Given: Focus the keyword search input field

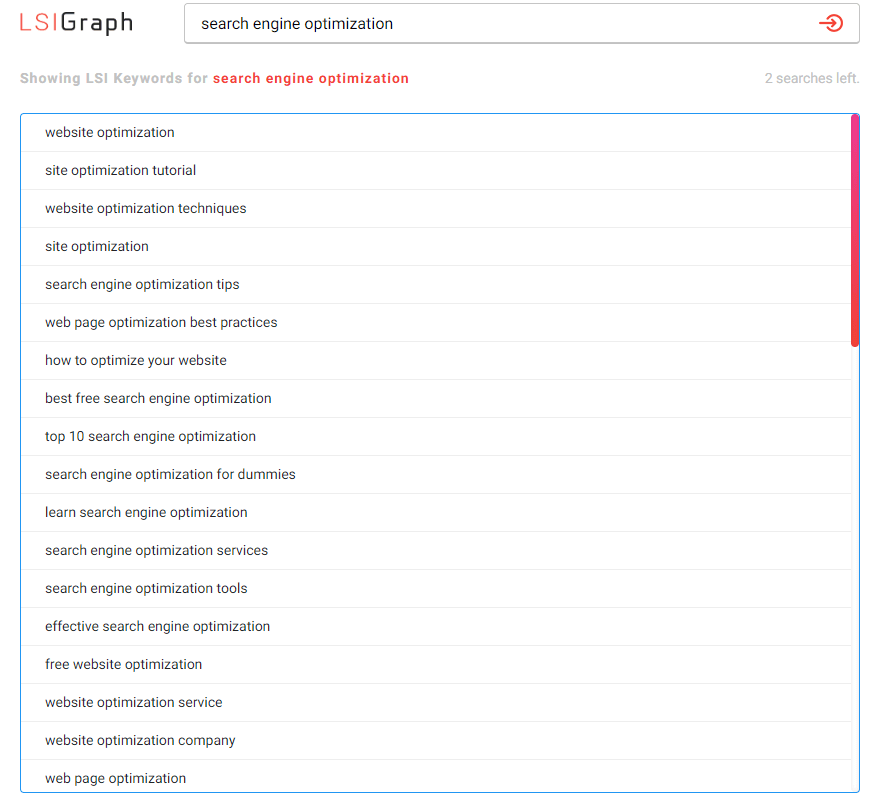Looking at the screenshot, I should coord(521,24).
